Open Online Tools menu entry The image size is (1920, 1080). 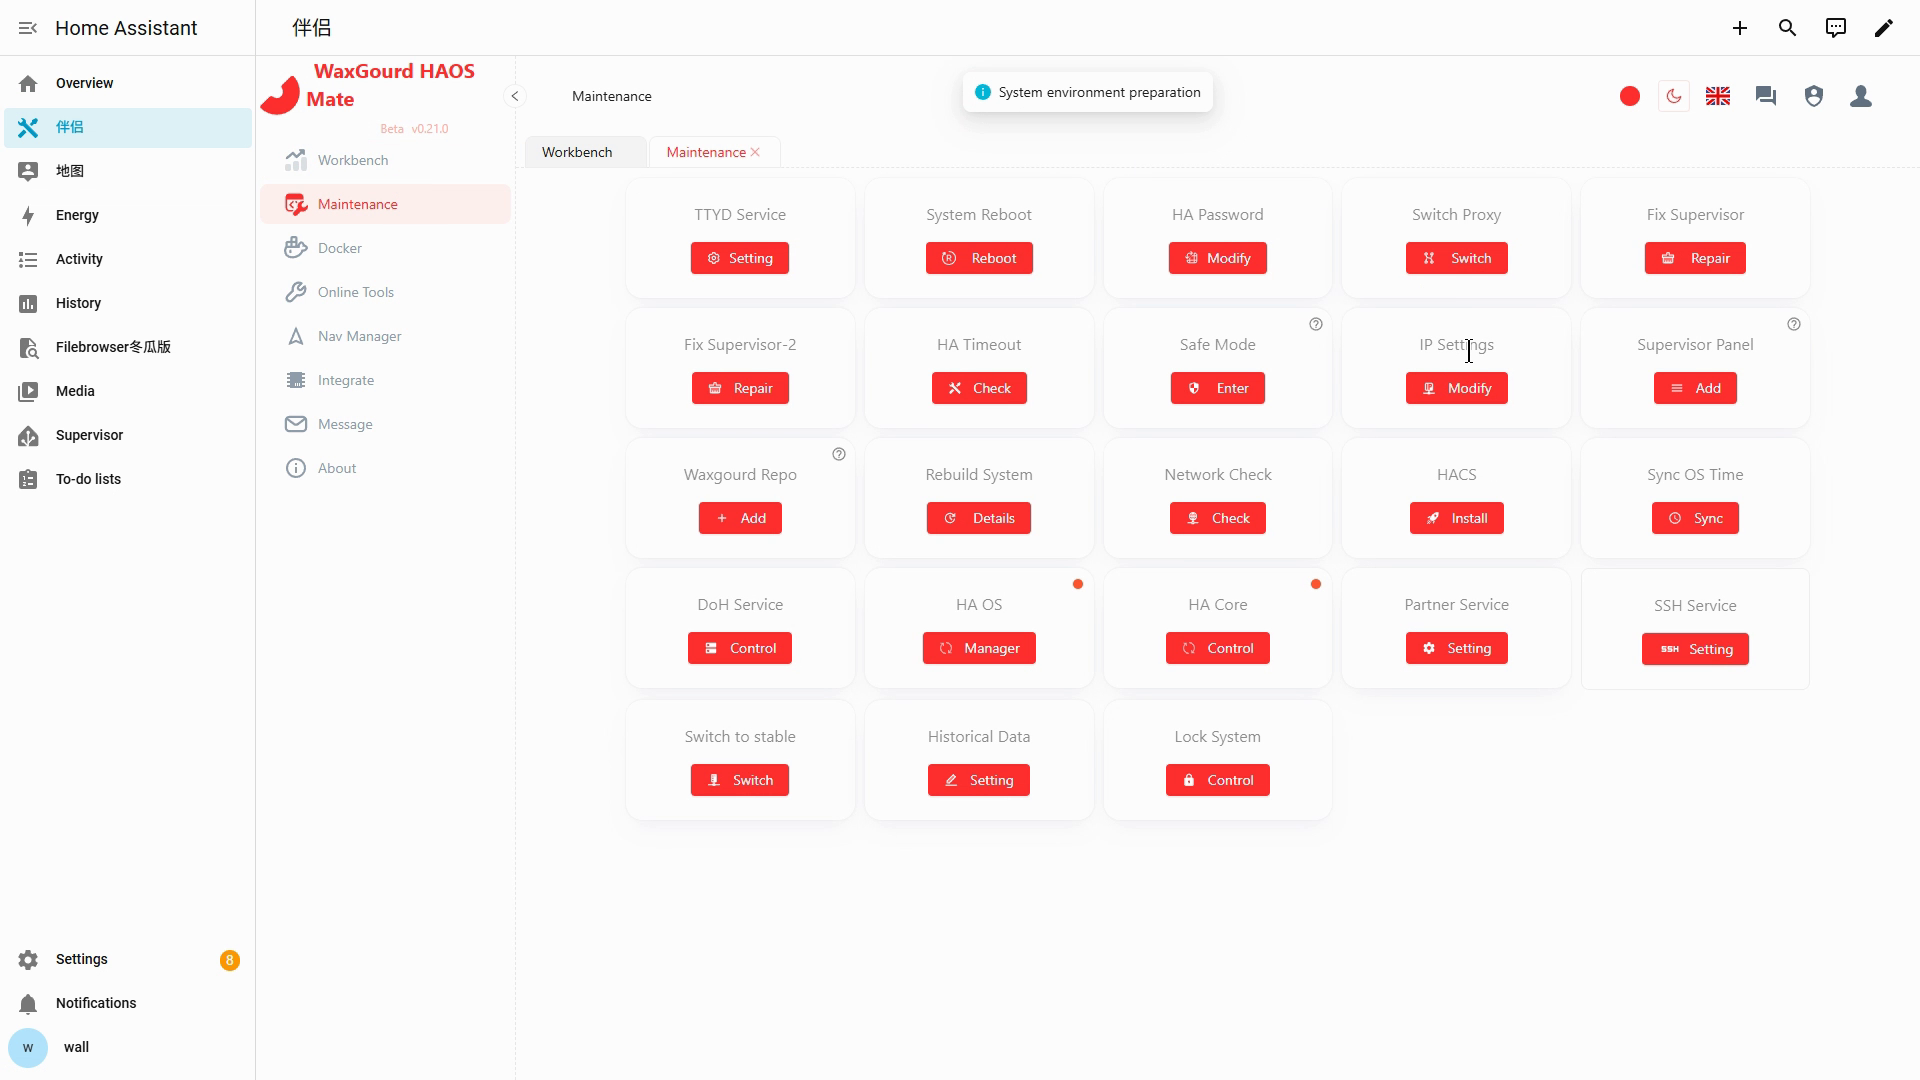385,292
